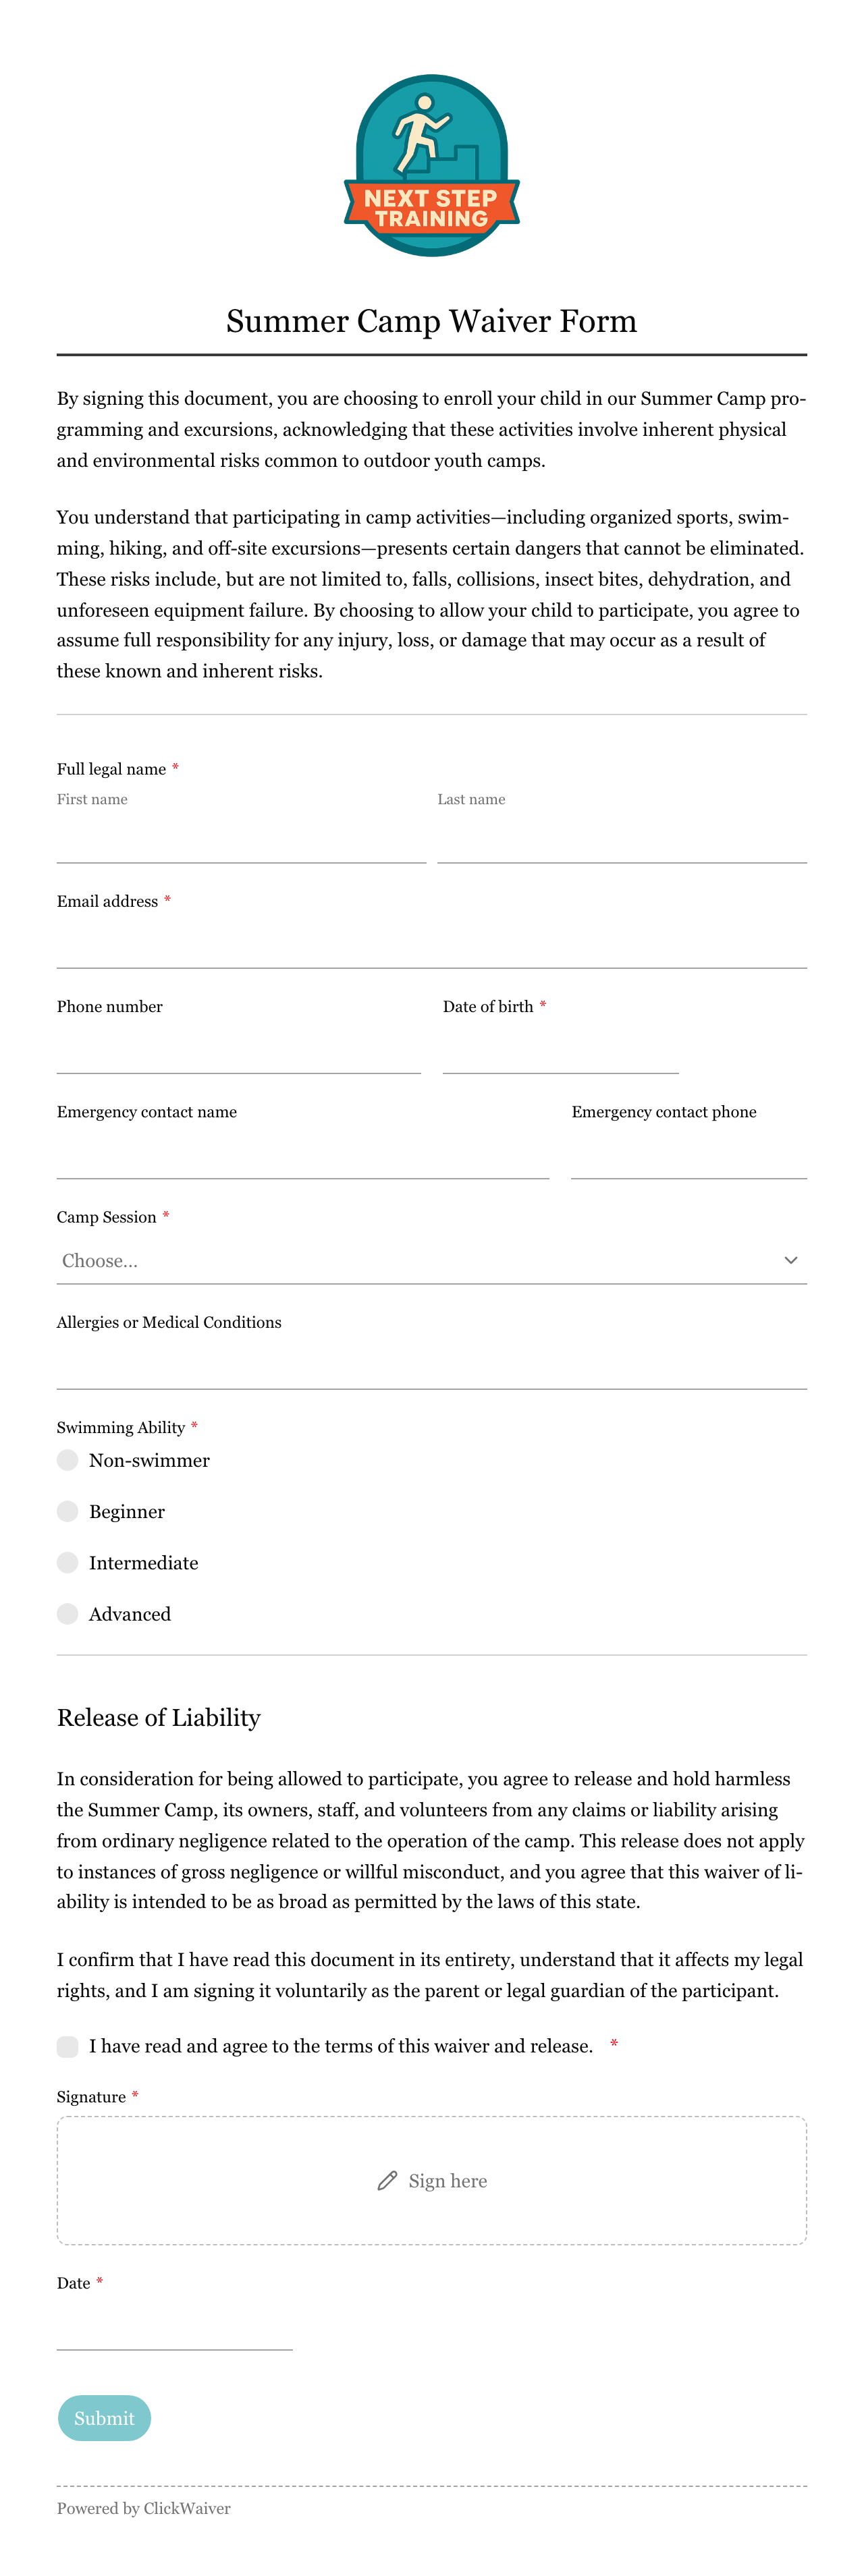Expand the Camp Session dropdown arrow
The width and height of the screenshot is (864, 2576).
tap(791, 1260)
